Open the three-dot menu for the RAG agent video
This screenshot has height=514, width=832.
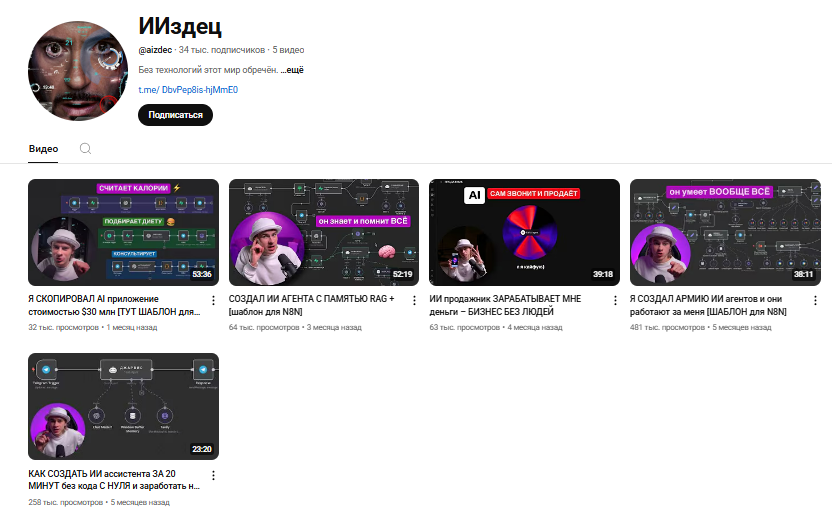tap(413, 300)
